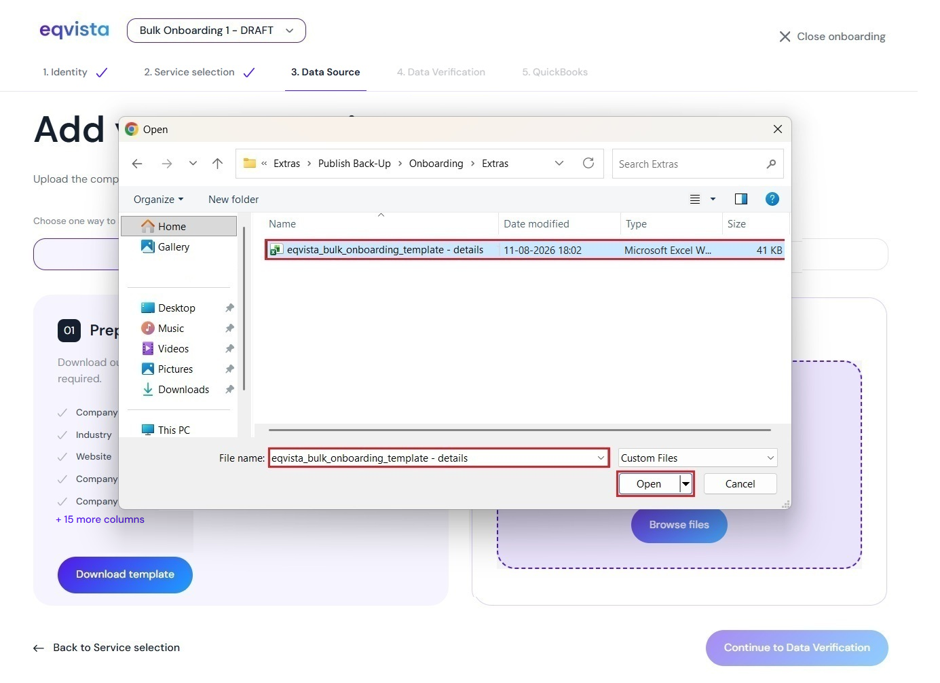
Task: Click the Cancel button
Action: (x=740, y=484)
